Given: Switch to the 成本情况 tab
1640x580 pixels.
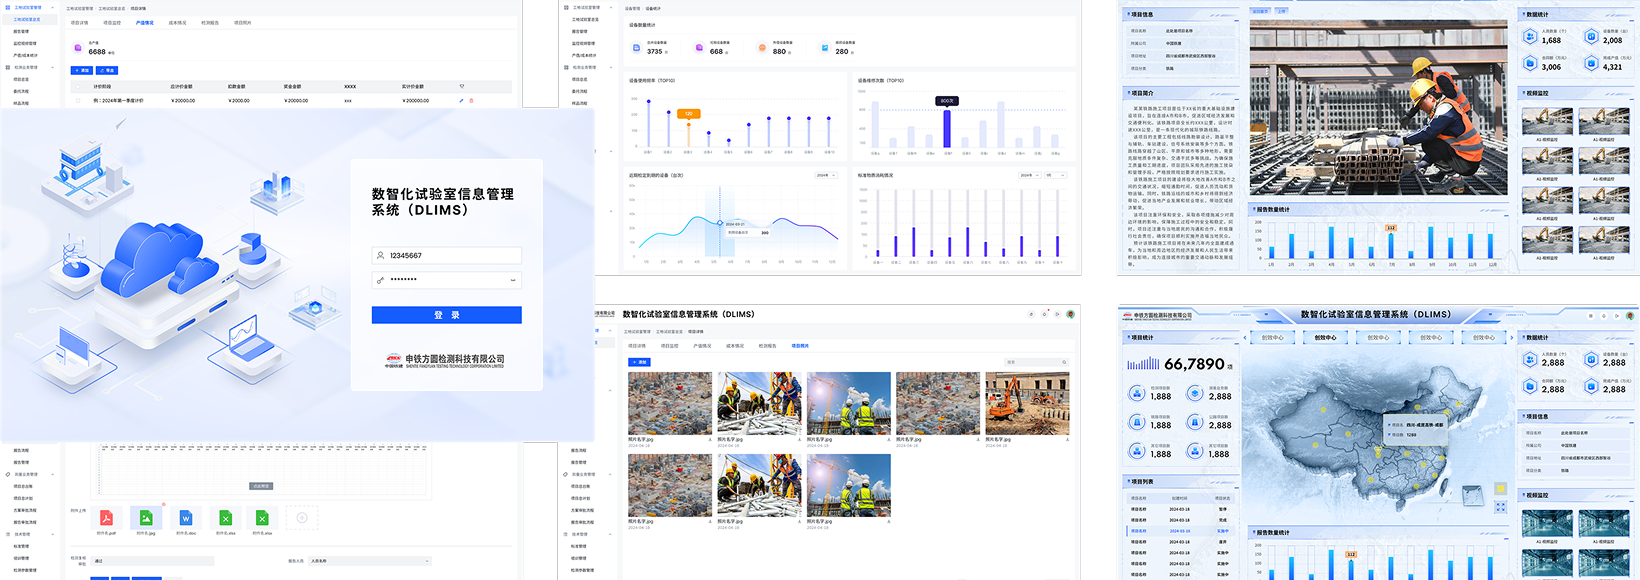Looking at the screenshot, I should pos(177,22).
